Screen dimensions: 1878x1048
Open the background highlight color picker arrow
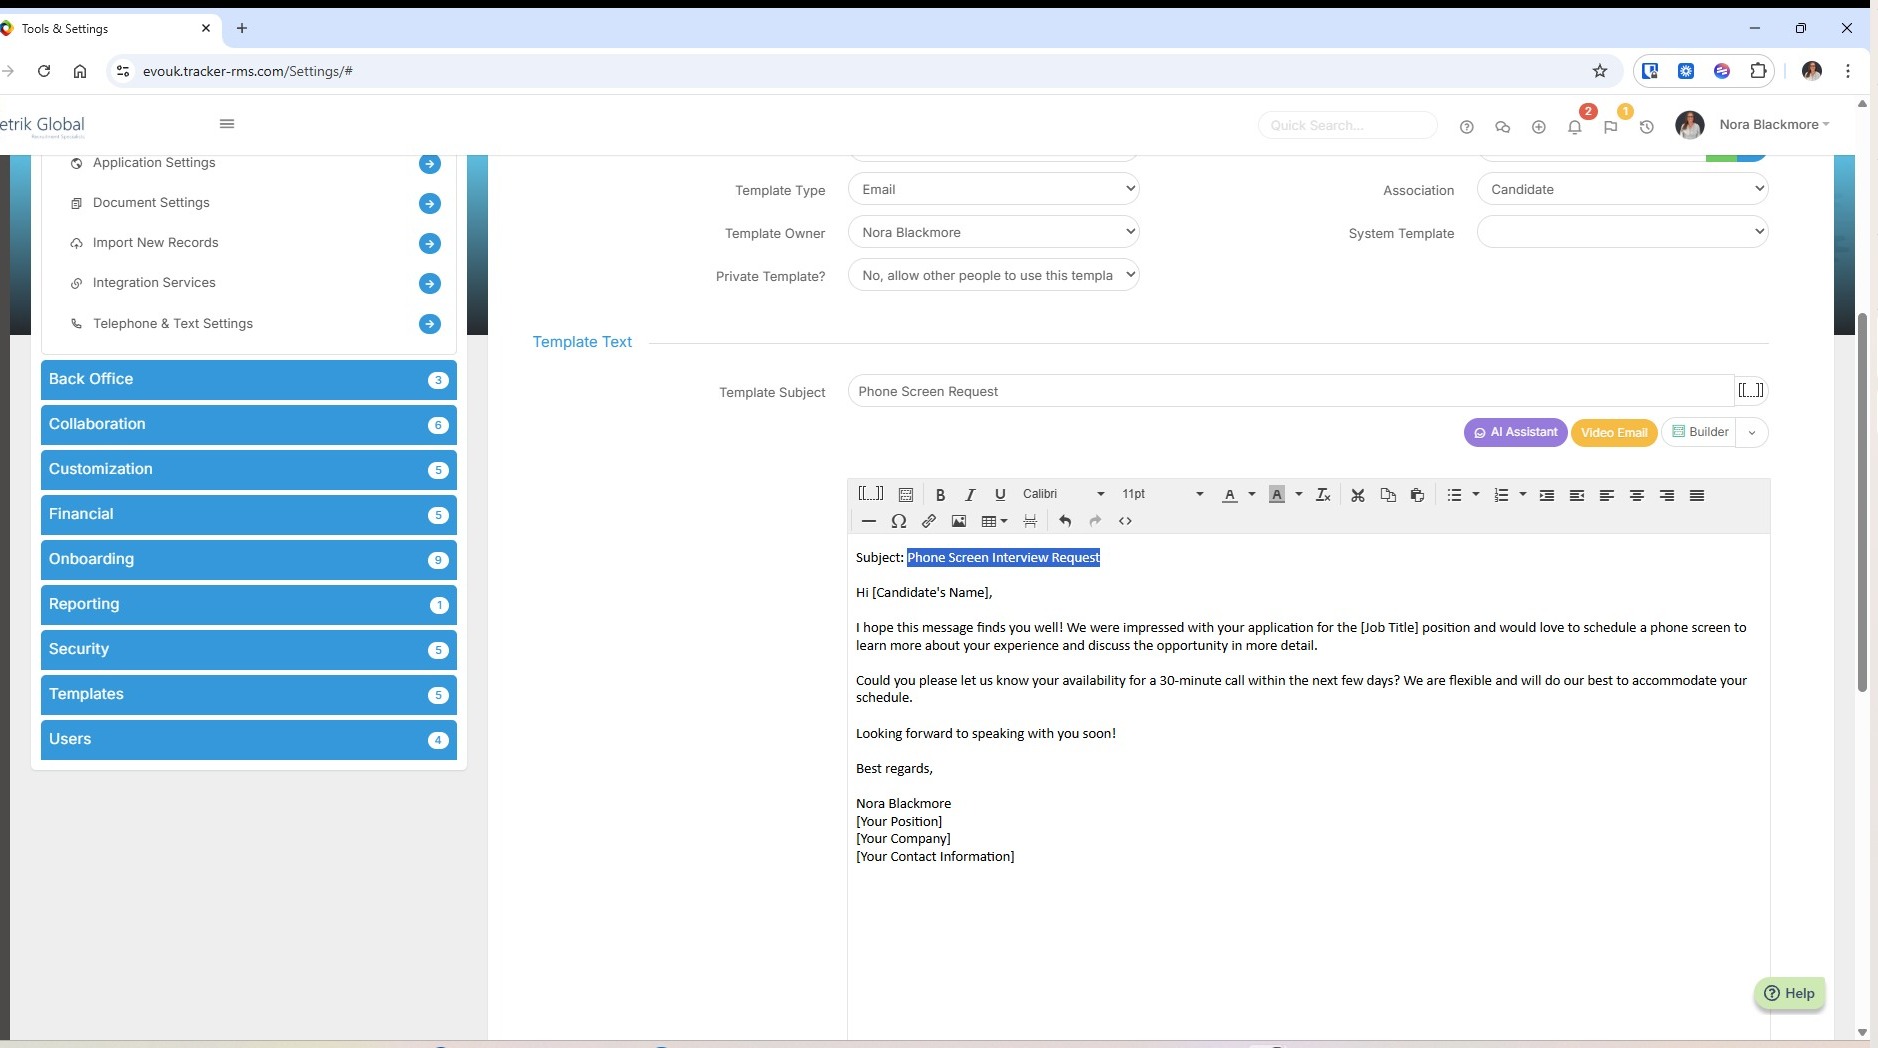coord(1298,494)
